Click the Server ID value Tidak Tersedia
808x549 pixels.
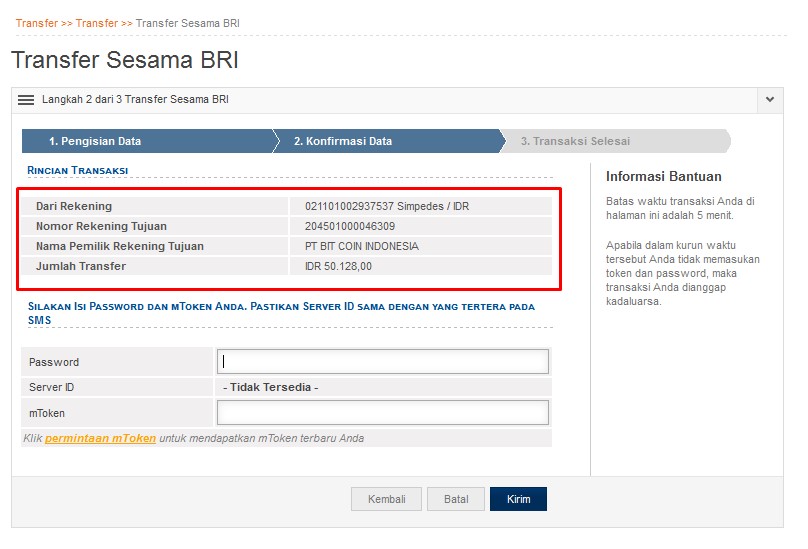point(271,387)
